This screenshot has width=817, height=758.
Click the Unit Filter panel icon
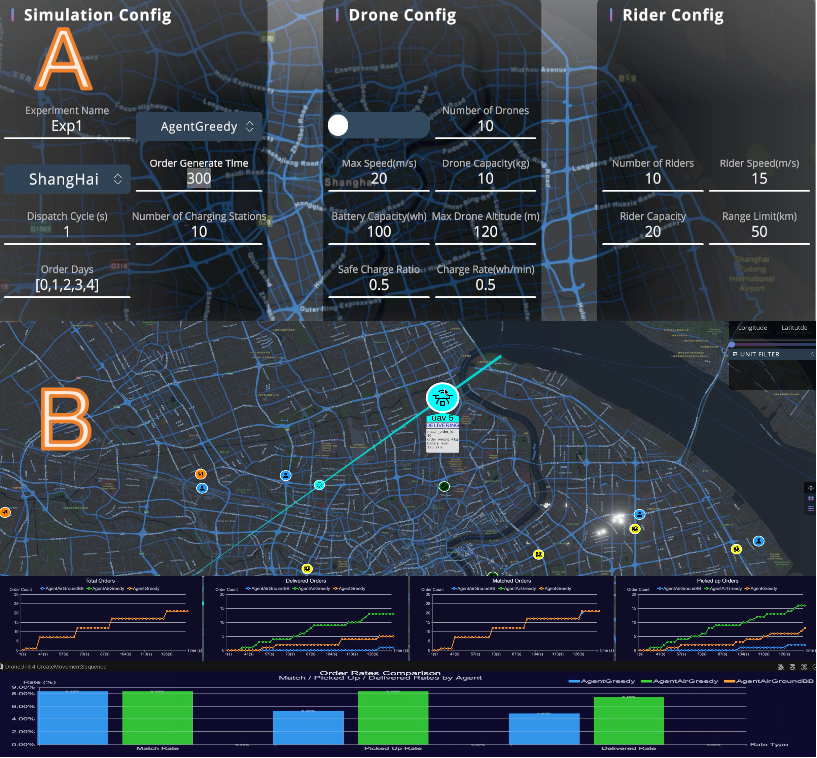point(735,354)
